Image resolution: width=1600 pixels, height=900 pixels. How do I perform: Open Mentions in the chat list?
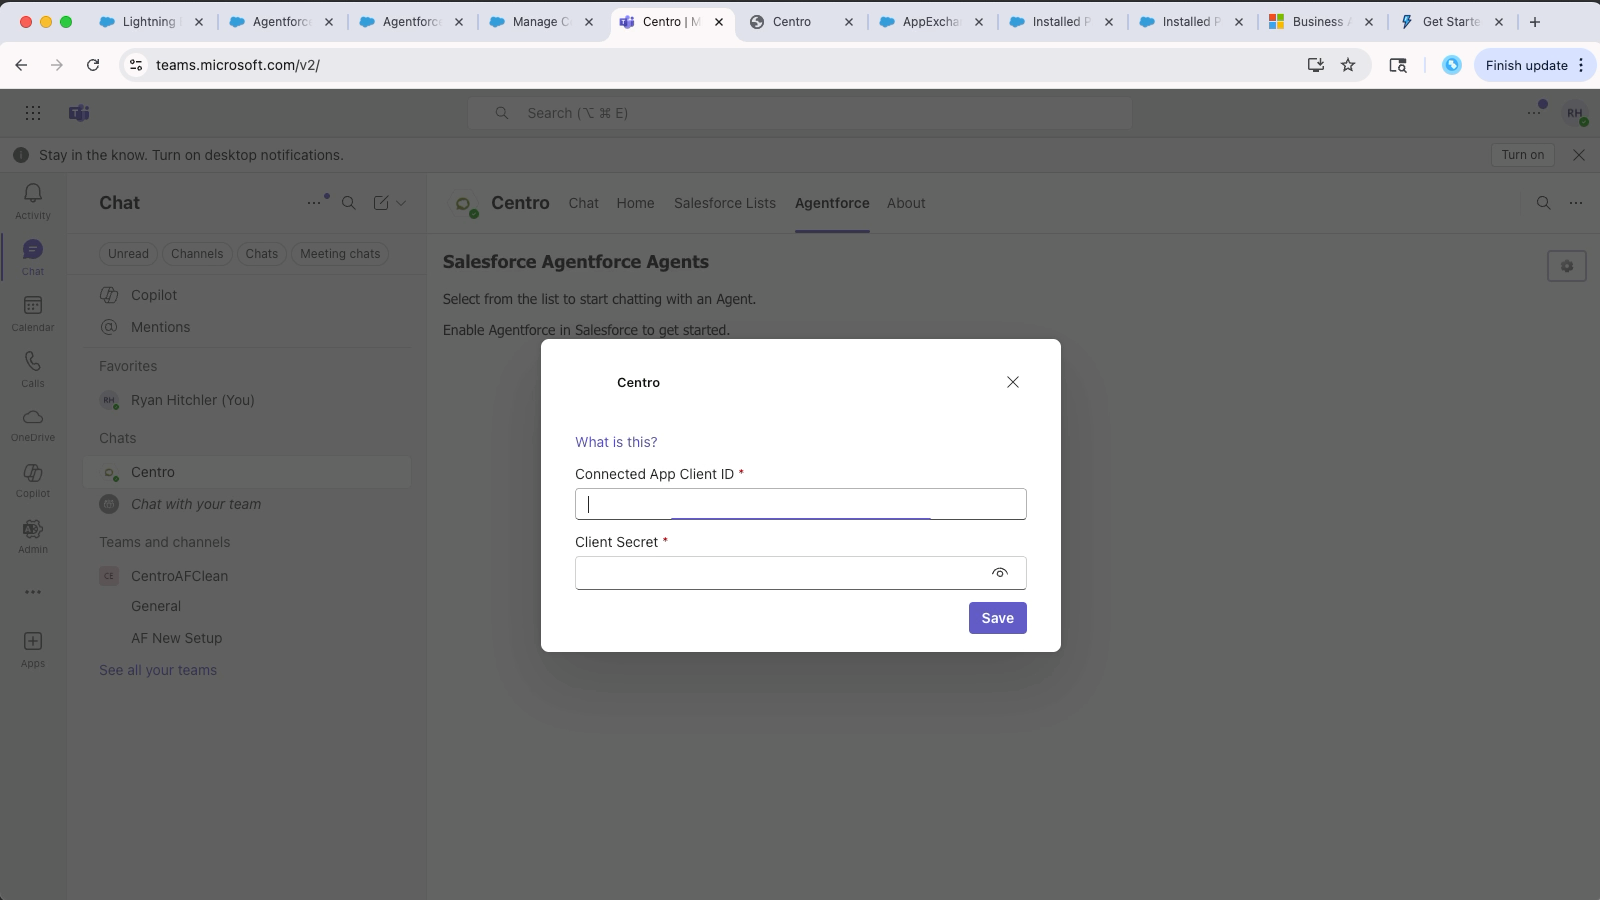click(247, 327)
